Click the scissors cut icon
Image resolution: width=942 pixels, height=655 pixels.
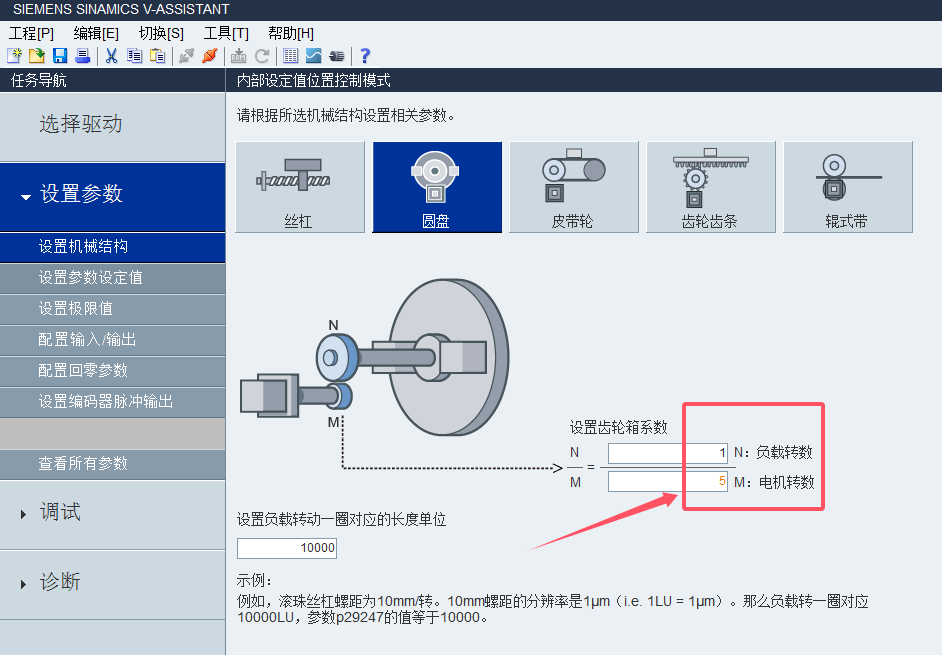coord(111,56)
